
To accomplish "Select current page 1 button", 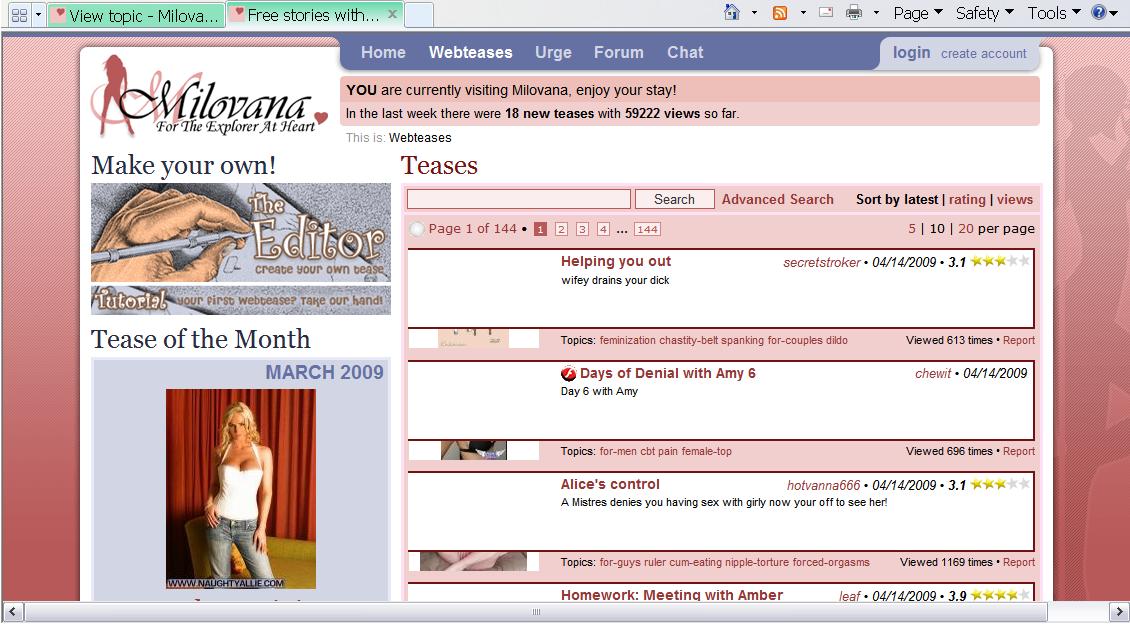I will (540, 229).
